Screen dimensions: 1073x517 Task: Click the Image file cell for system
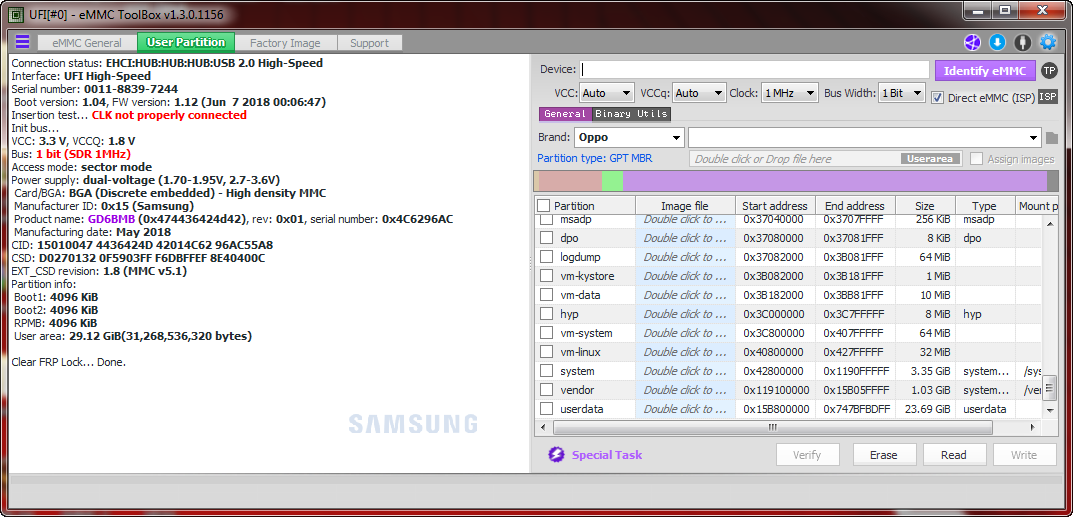(x=685, y=371)
